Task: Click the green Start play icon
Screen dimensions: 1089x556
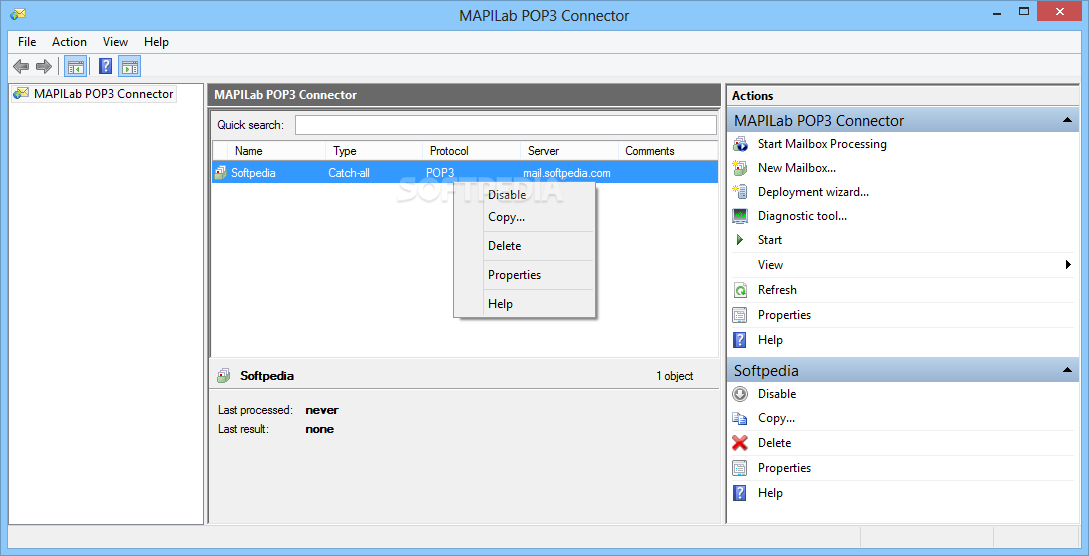Action: (x=740, y=239)
